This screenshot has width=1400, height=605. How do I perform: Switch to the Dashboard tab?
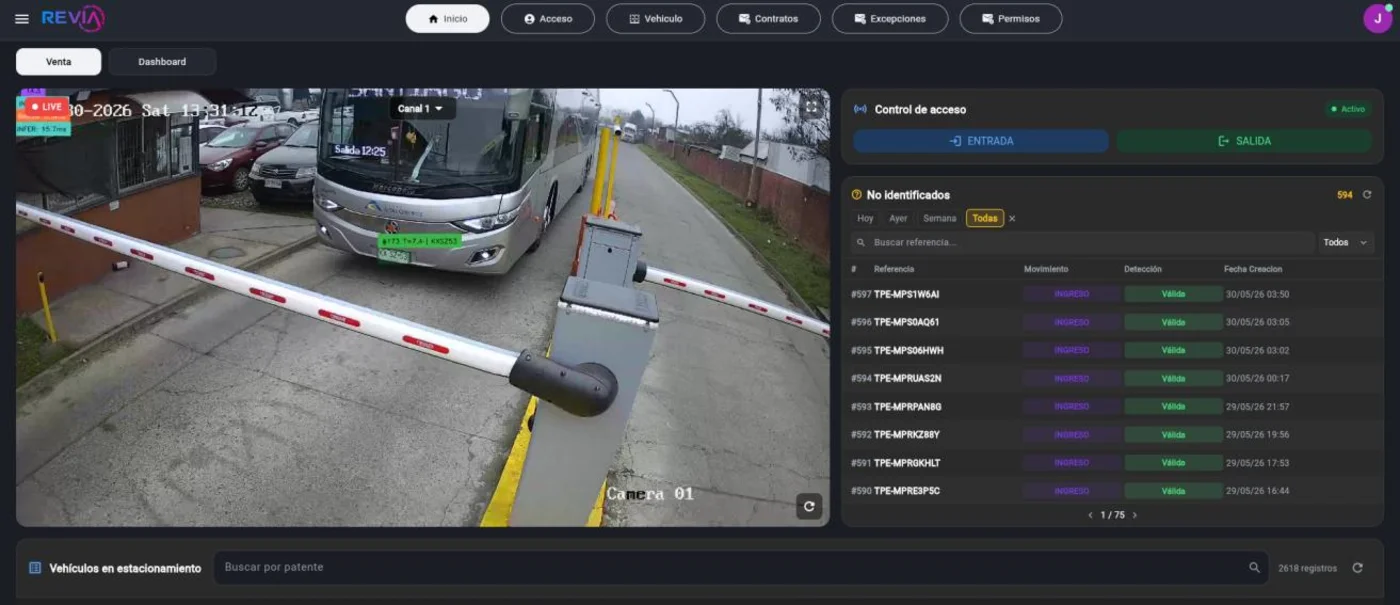(162, 62)
